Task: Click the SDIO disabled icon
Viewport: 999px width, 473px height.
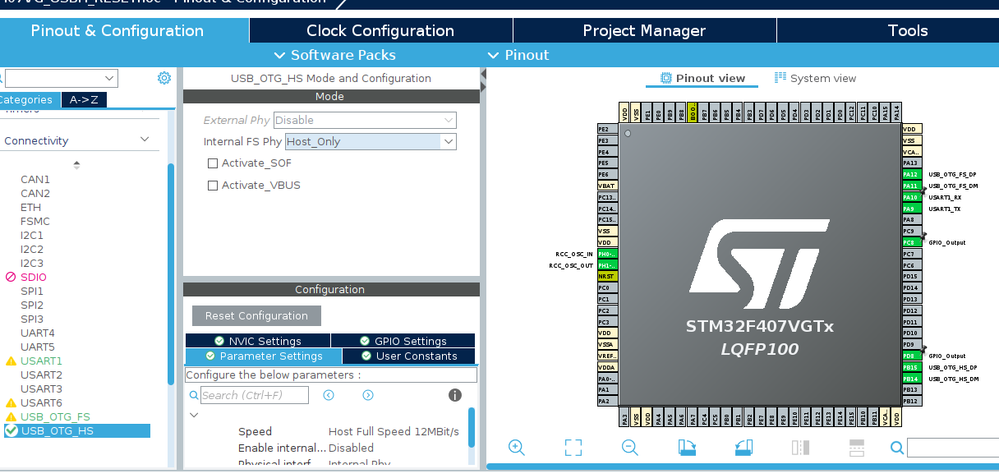Action: (11, 277)
